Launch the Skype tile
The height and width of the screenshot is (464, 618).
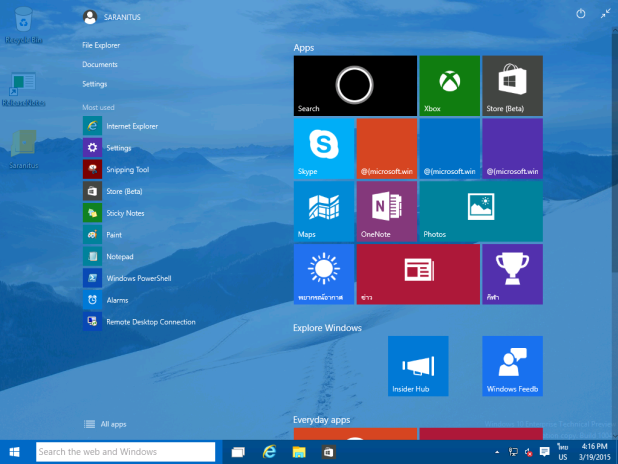pos(324,149)
